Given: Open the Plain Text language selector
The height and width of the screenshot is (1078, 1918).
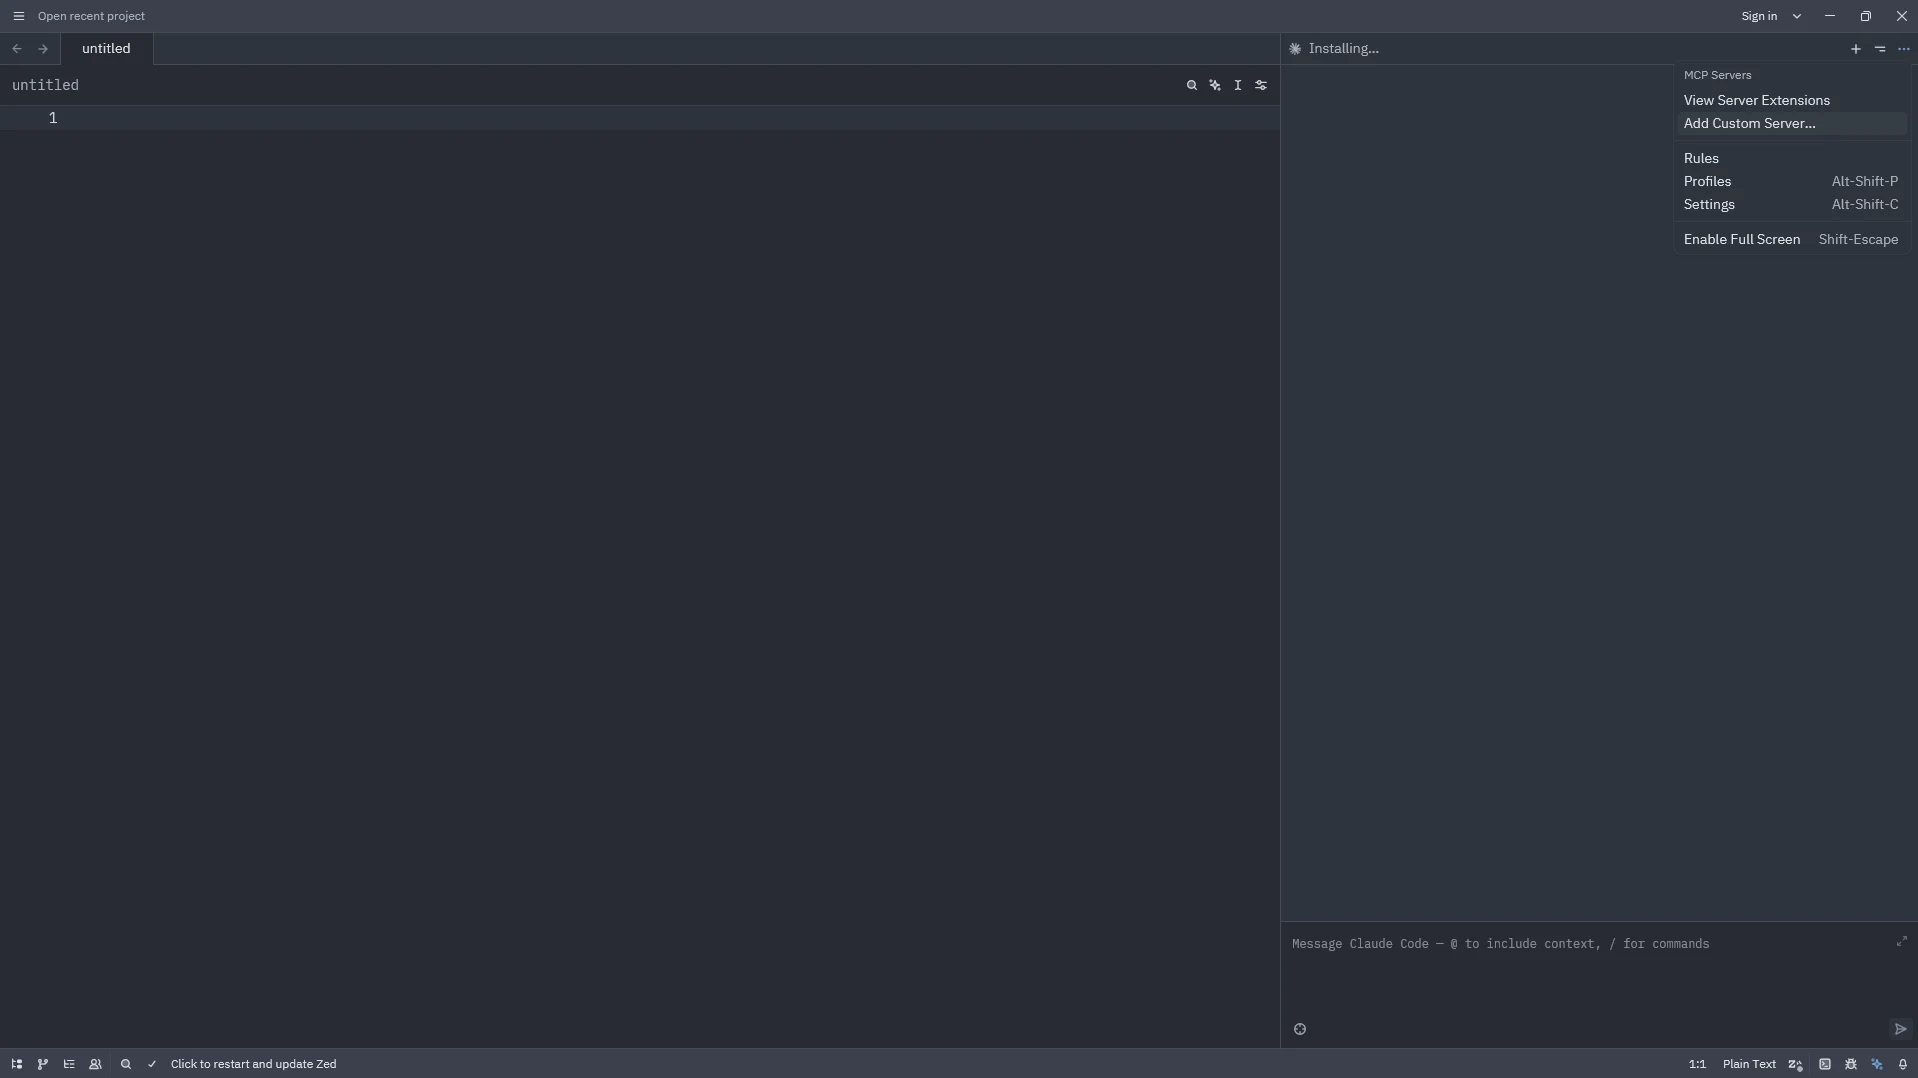Looking at the screenshot, I should coord(1749,1064).
